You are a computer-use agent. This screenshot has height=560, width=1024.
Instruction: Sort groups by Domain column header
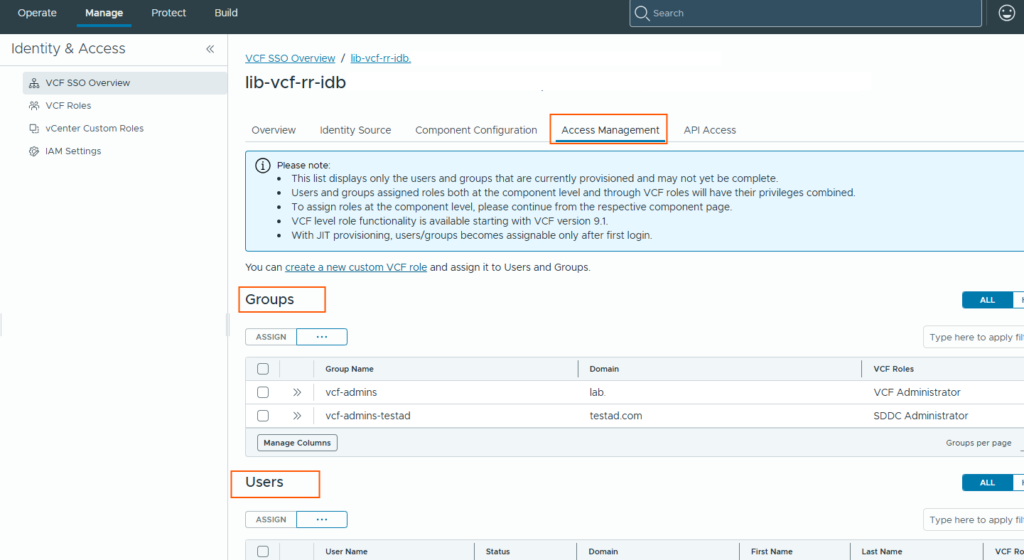(x=604, y=369)
